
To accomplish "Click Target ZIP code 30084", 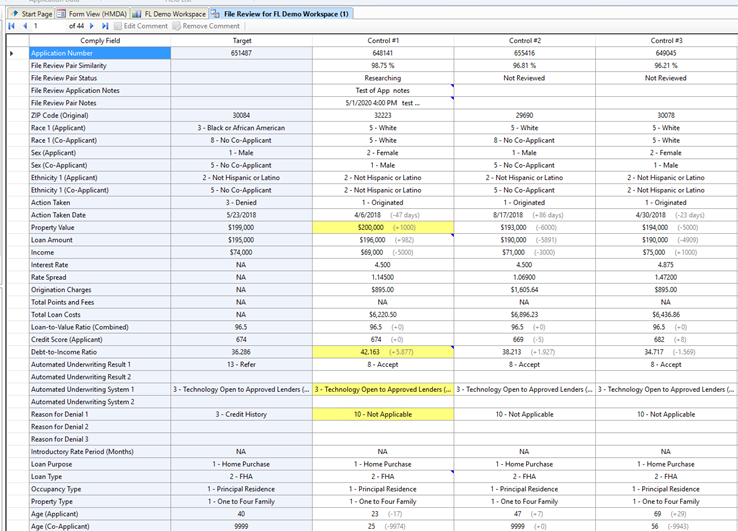I will [241, 115].
